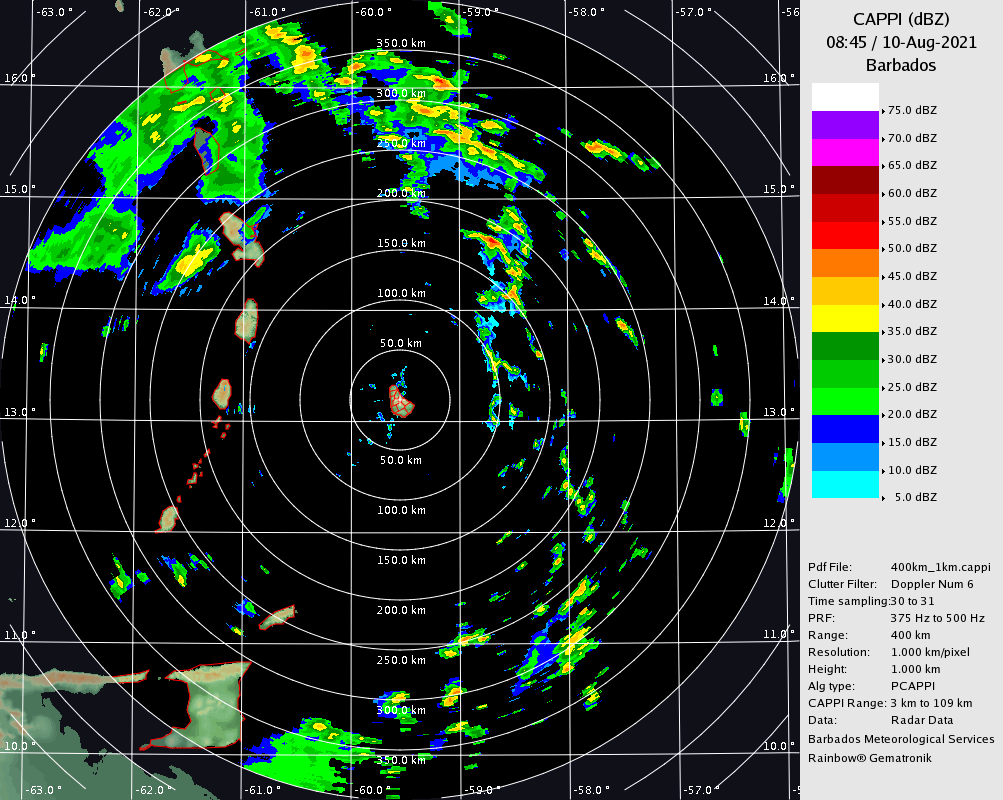Screen dimensions: 1003x800
Task: Click the magenta 65.0 dBZ legend swatch
Action: [x=845, y=152]
